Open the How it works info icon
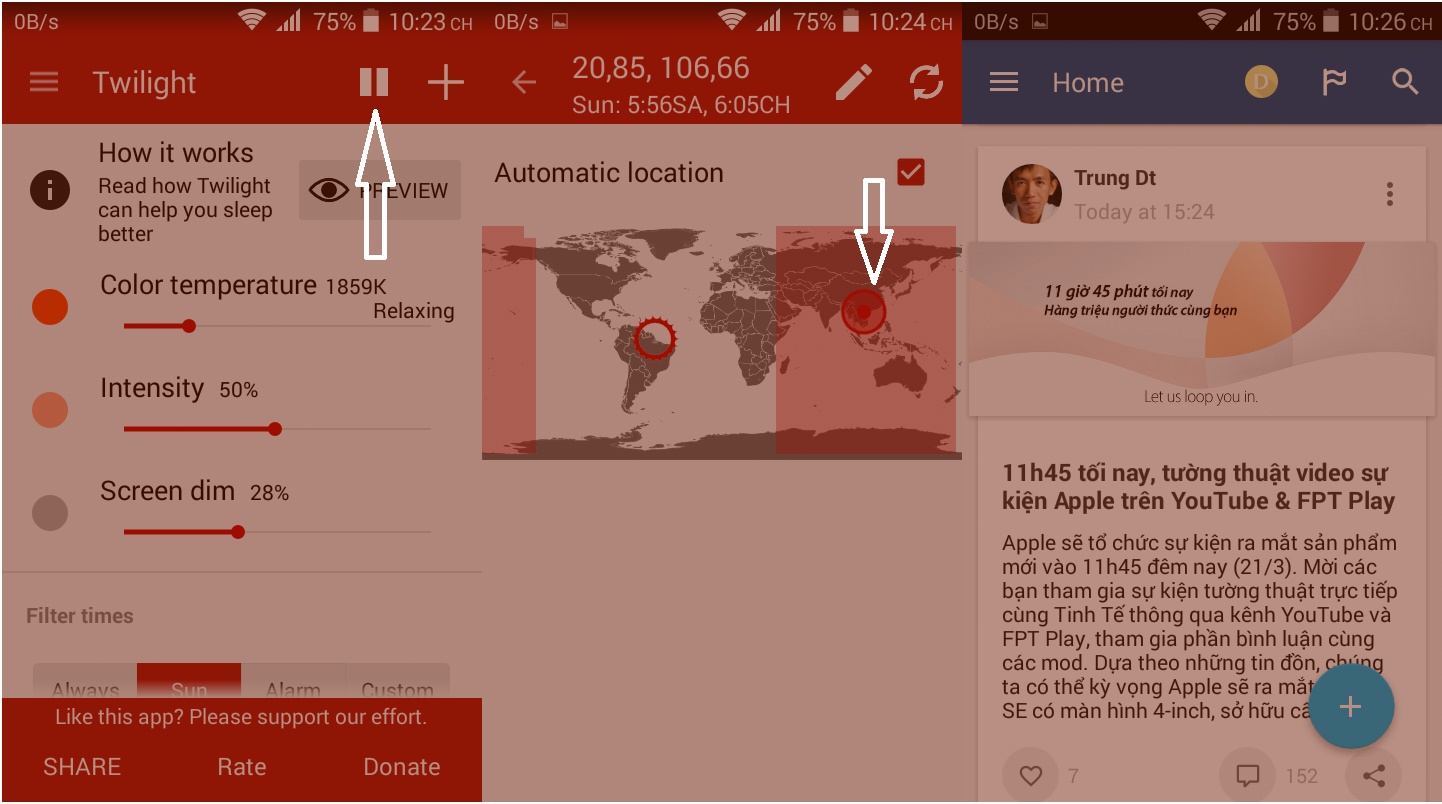This screenshot has height=804, width=1442. coord(50,189)
